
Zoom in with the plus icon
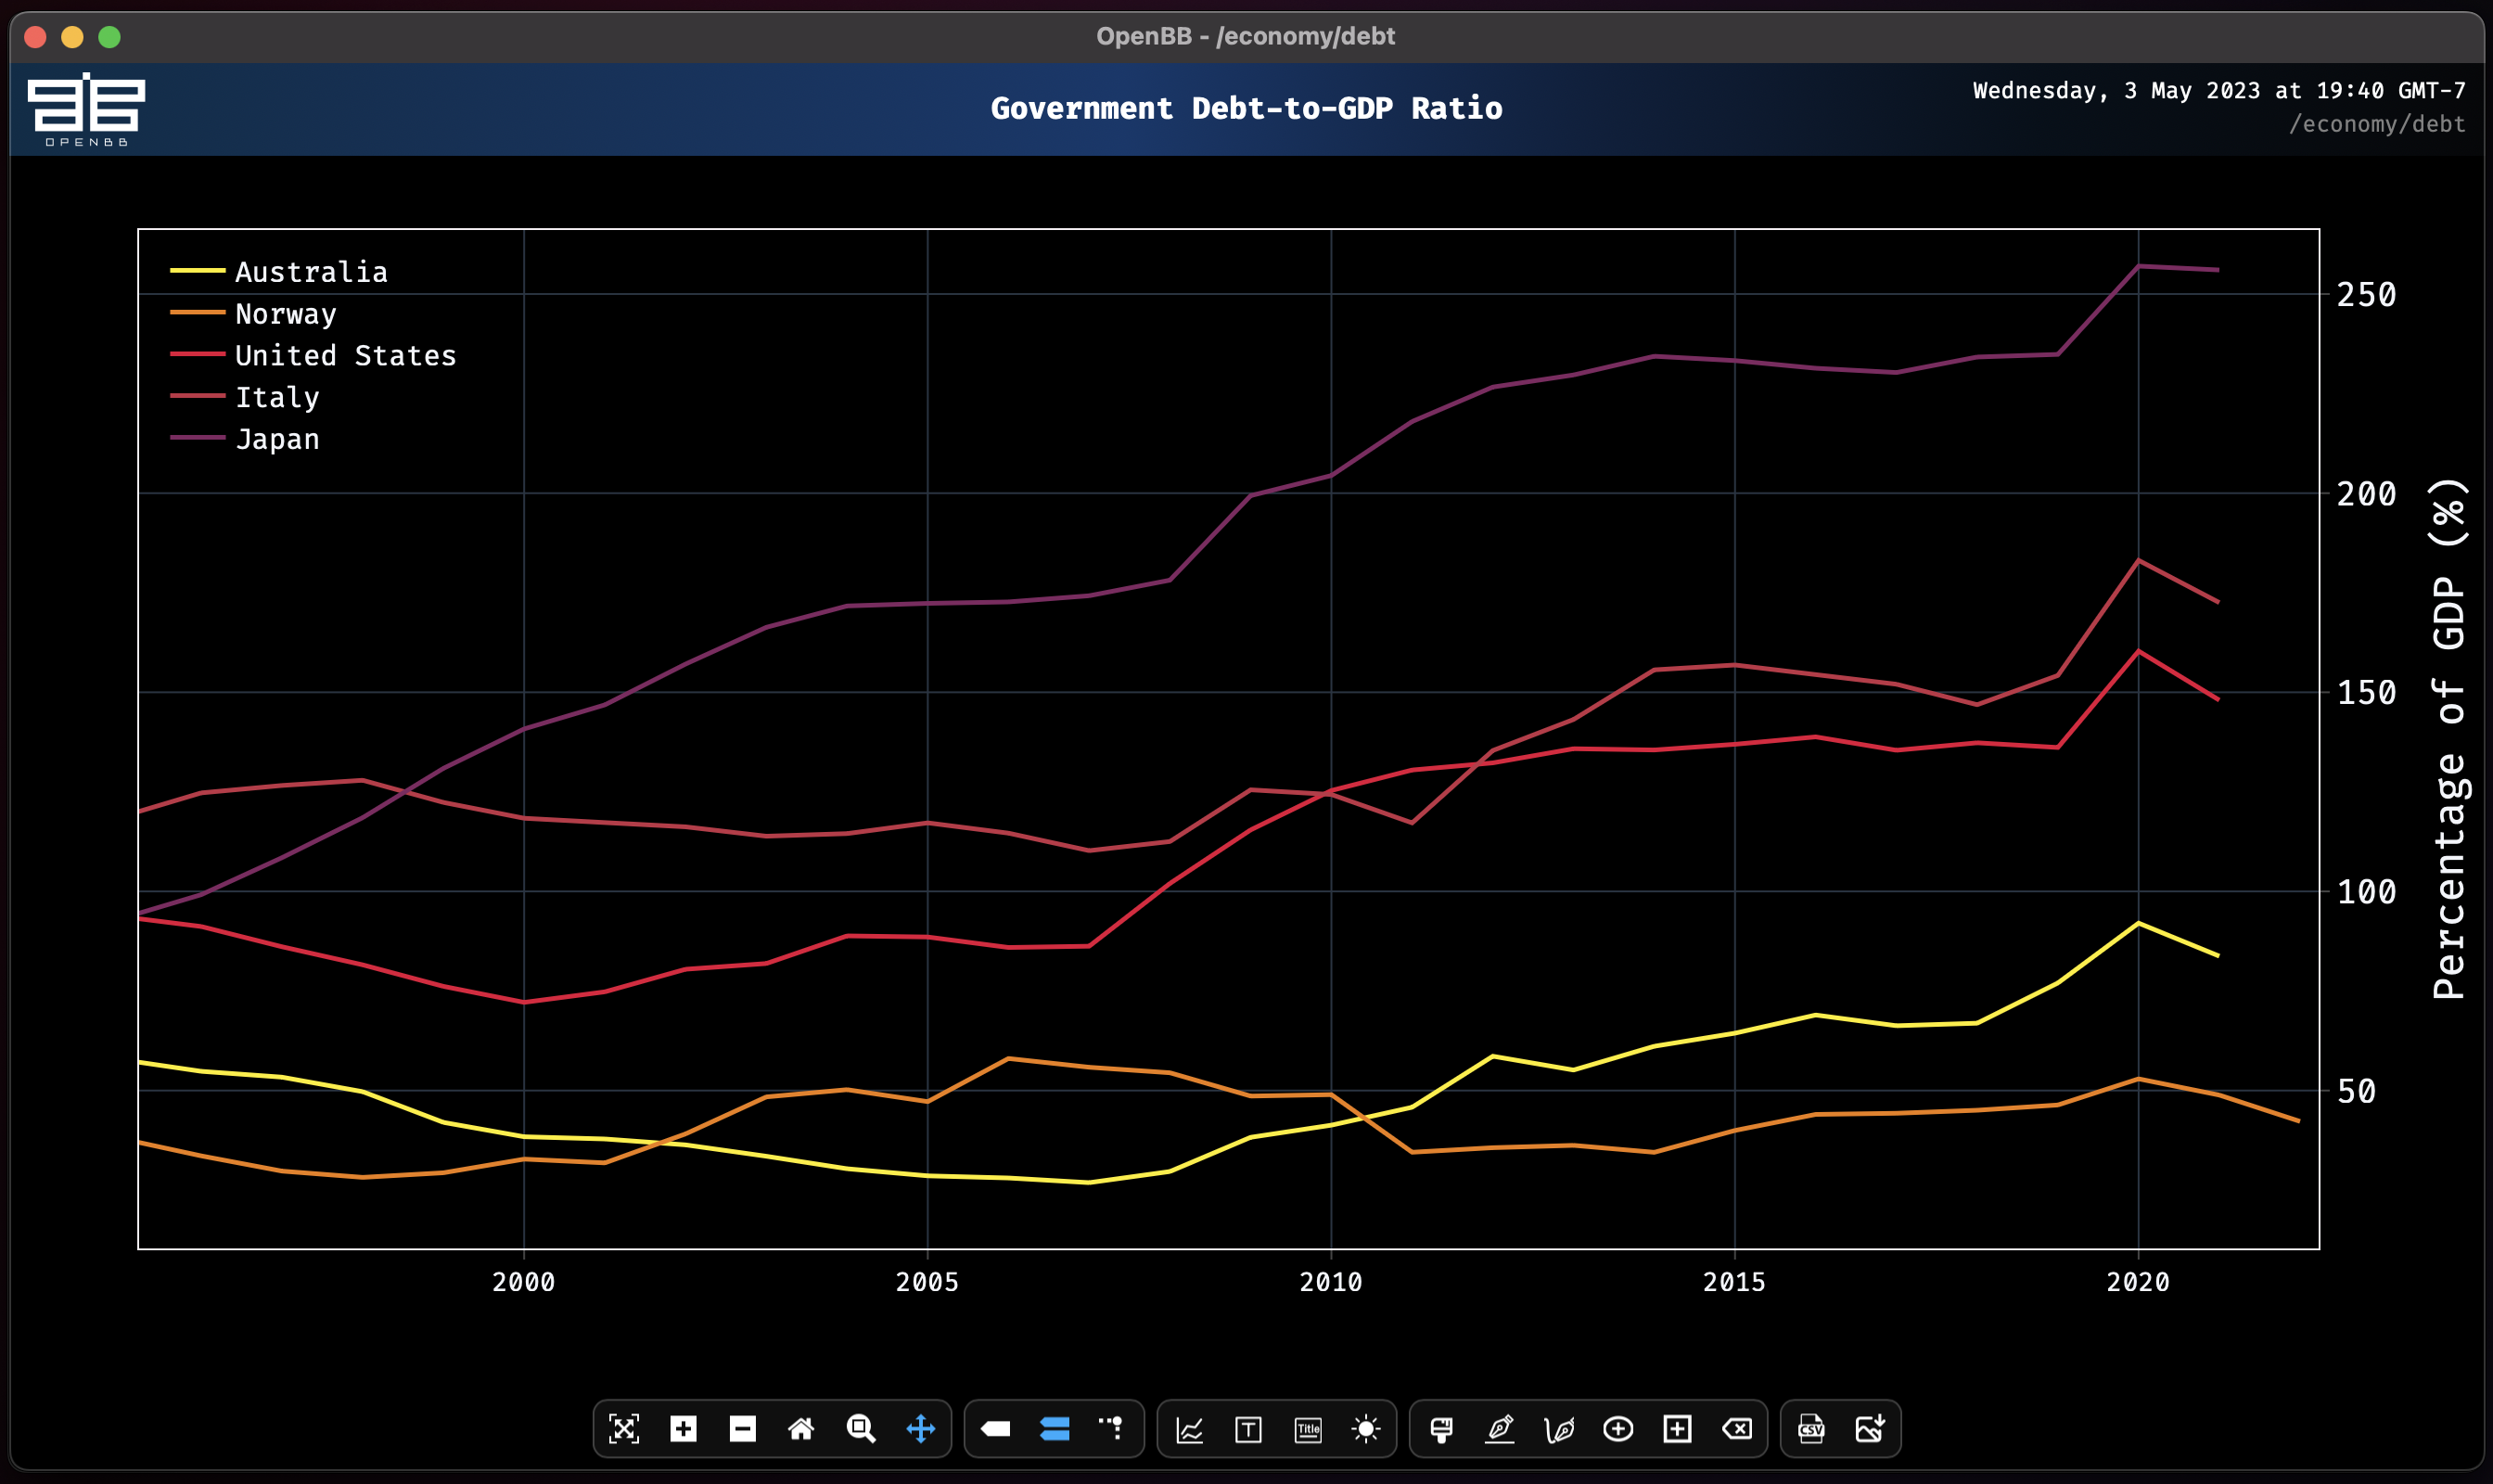point(683,1428)
